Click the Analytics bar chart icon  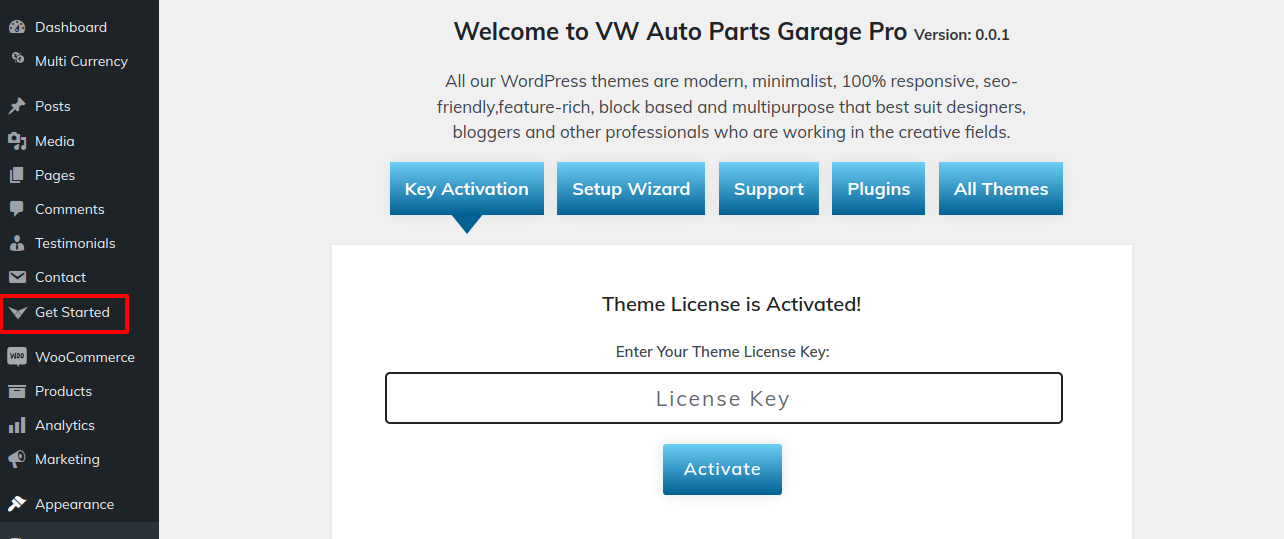[17, 425]
